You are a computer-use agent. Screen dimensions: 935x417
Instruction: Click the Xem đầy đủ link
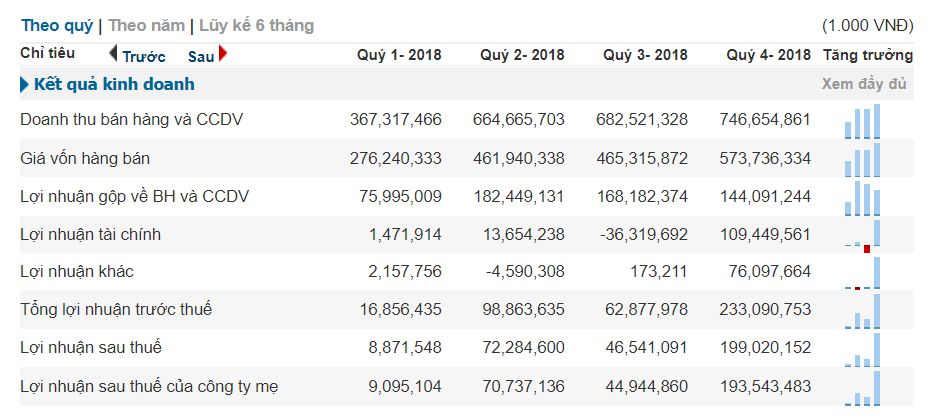(x=867, y=84)
